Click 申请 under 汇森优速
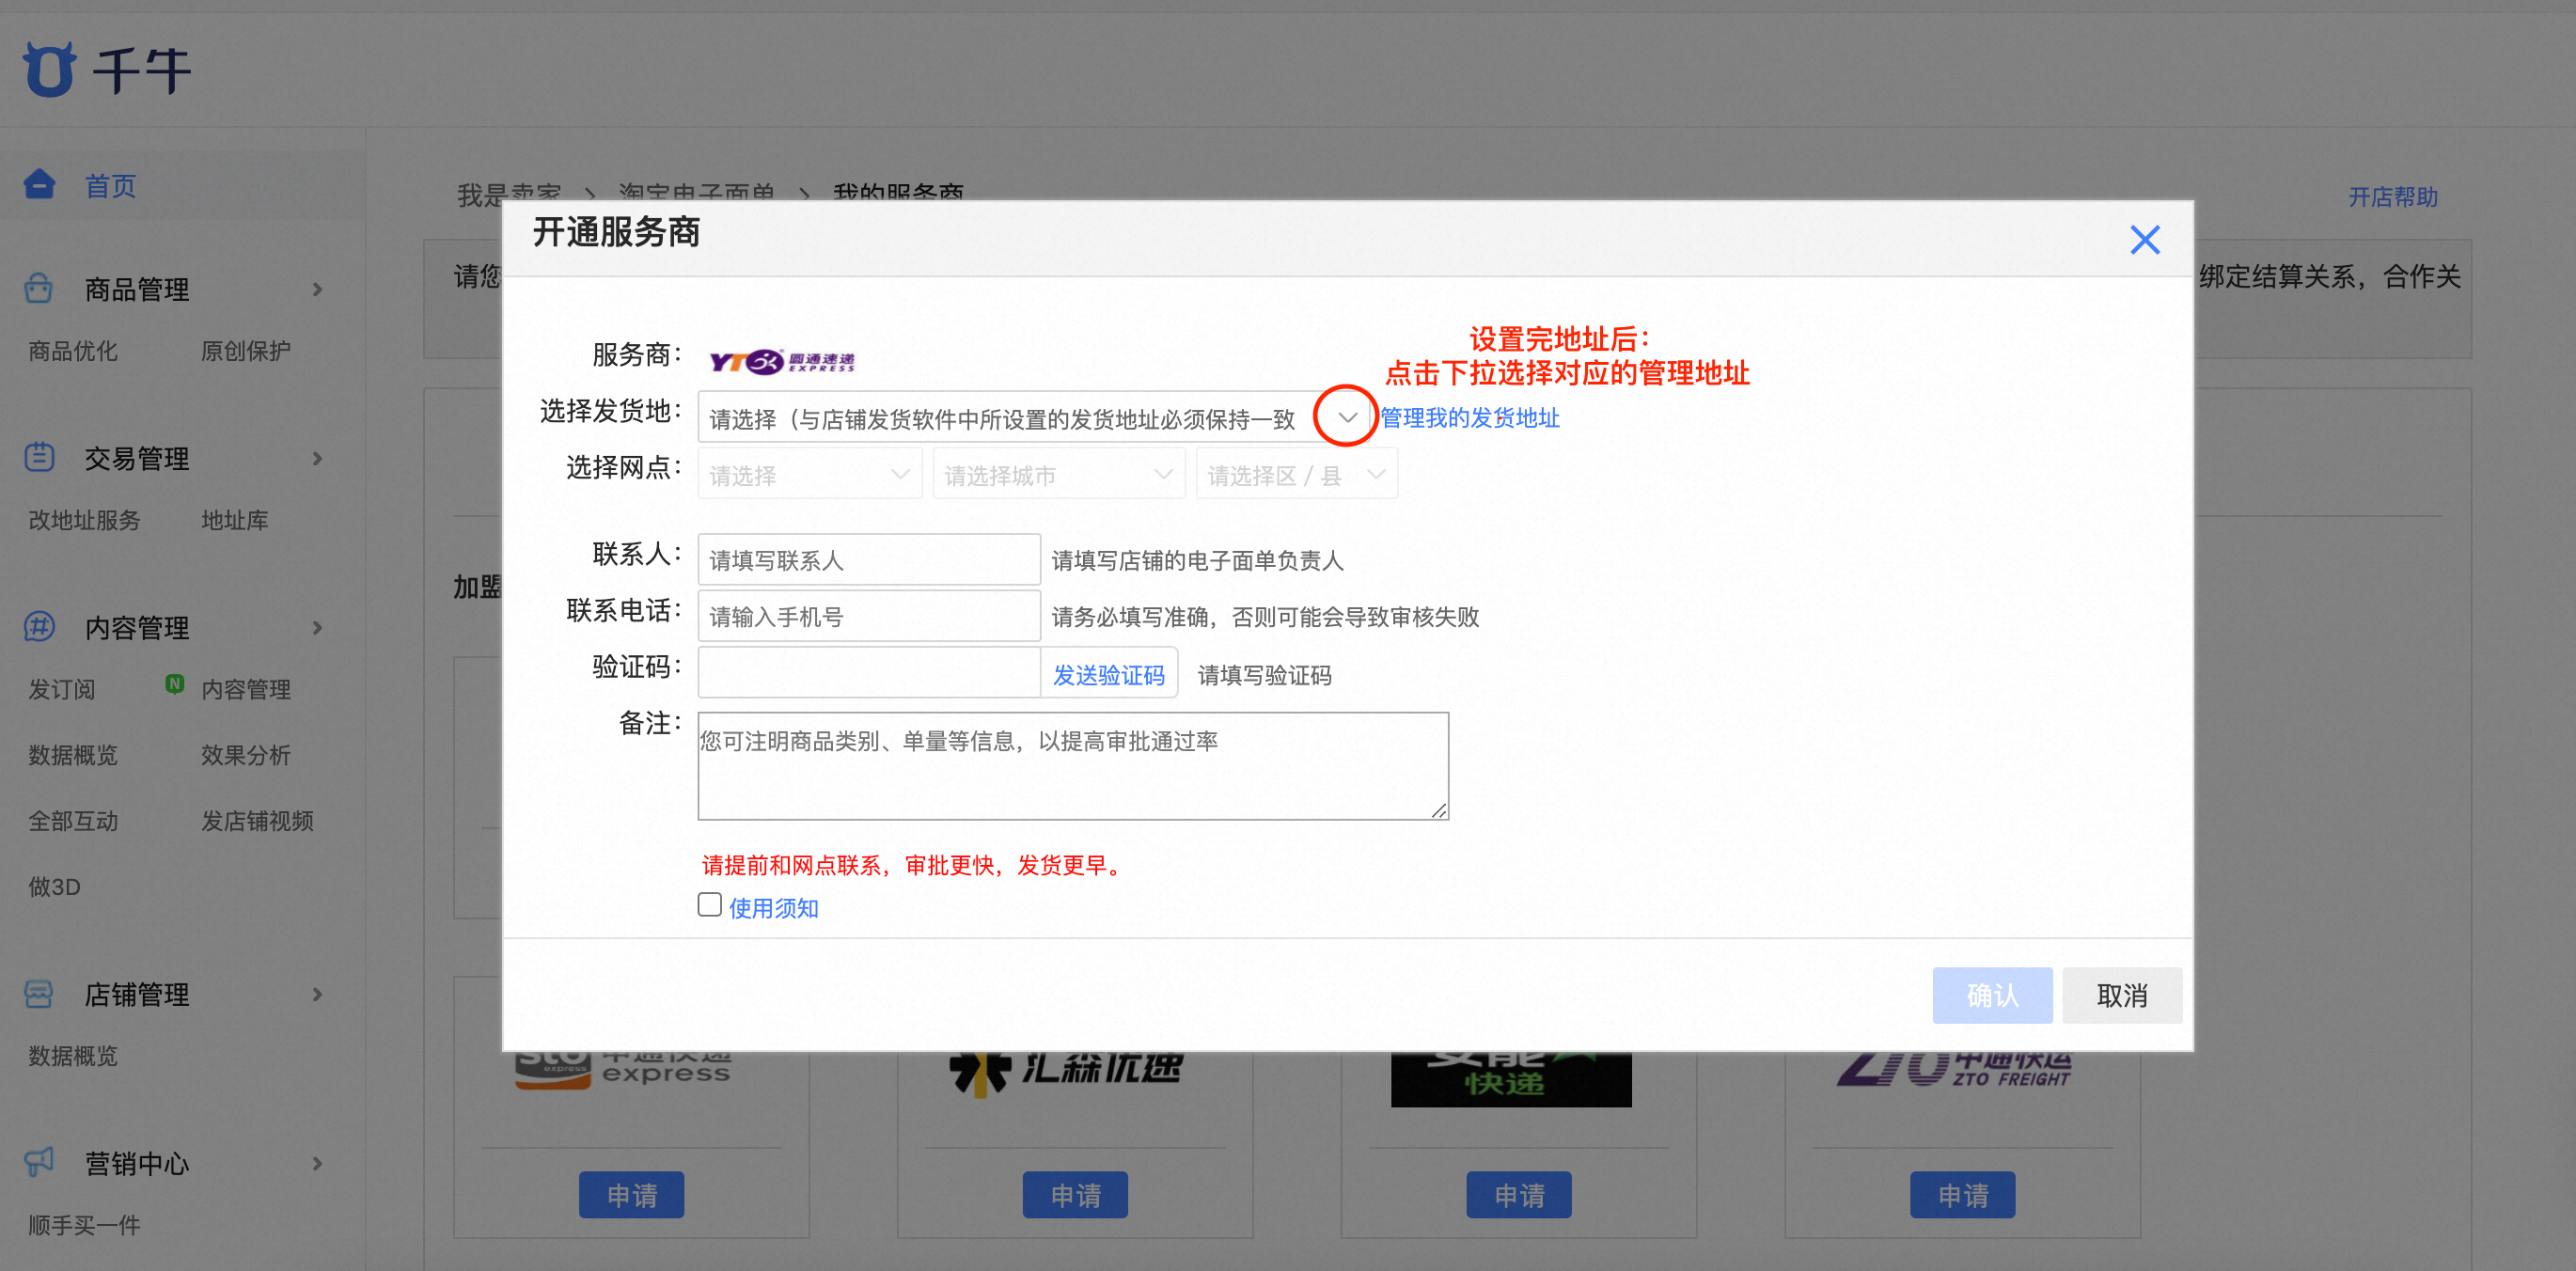 [1075, 1195]
